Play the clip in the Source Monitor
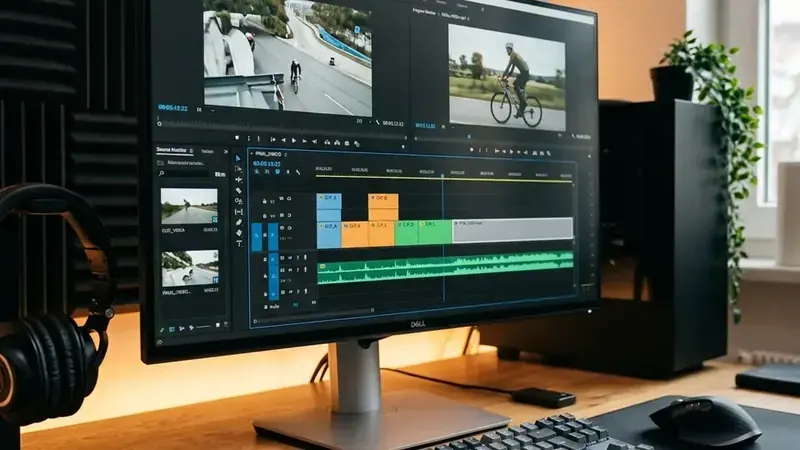Viewport: 800px width, 450px height. click(294, 141)
